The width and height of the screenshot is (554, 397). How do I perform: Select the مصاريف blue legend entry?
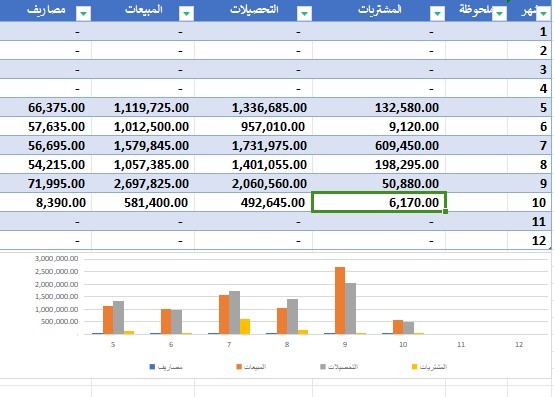(166, 367)
